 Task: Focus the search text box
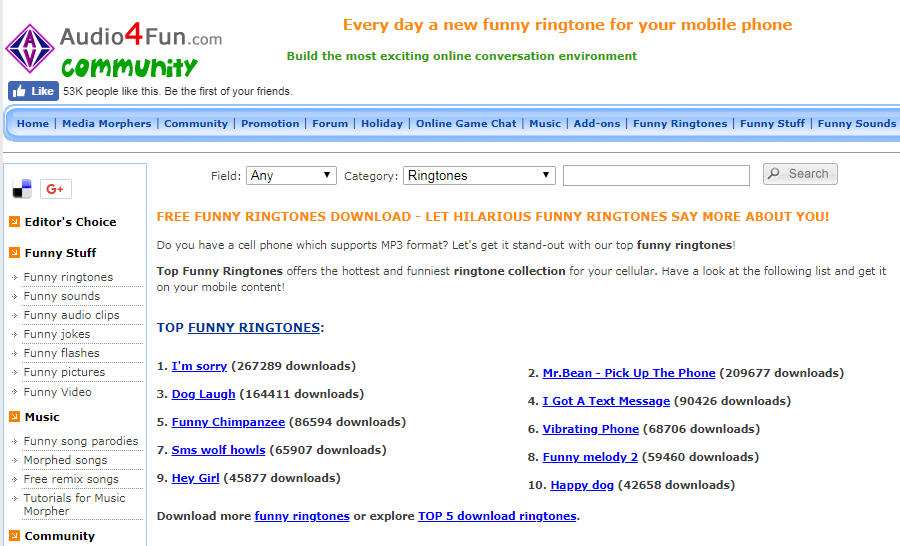point(656,176)
